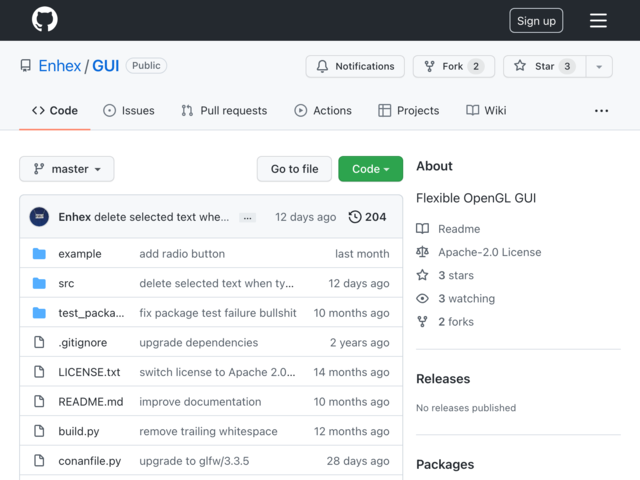Open the master branch dropdown
Image resolution: width=640 pixels, height=480 pixels.
pos(67,169)
